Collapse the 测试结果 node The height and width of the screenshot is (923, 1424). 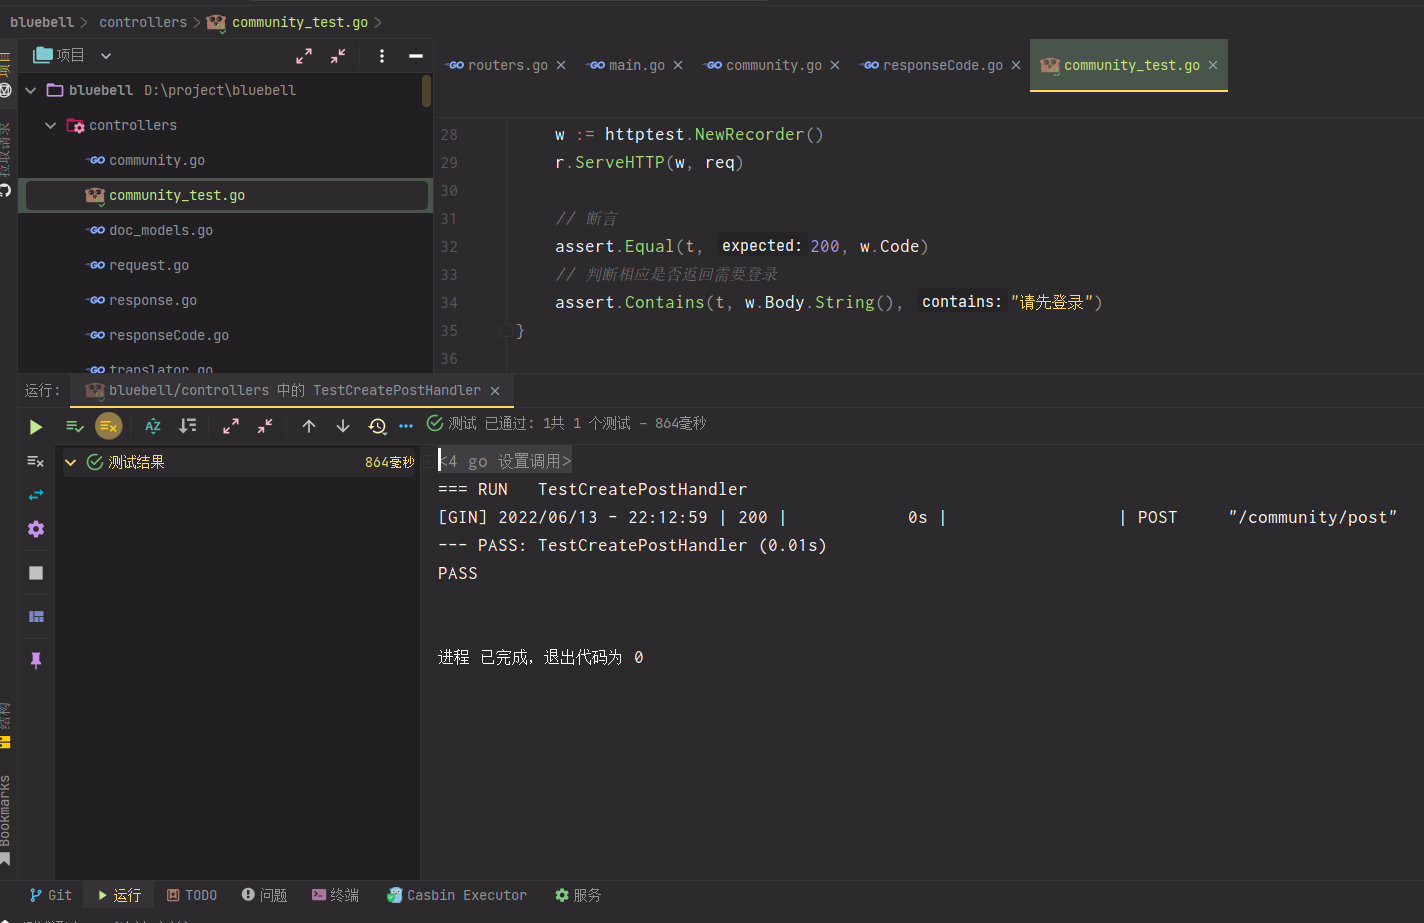point(71,462)
